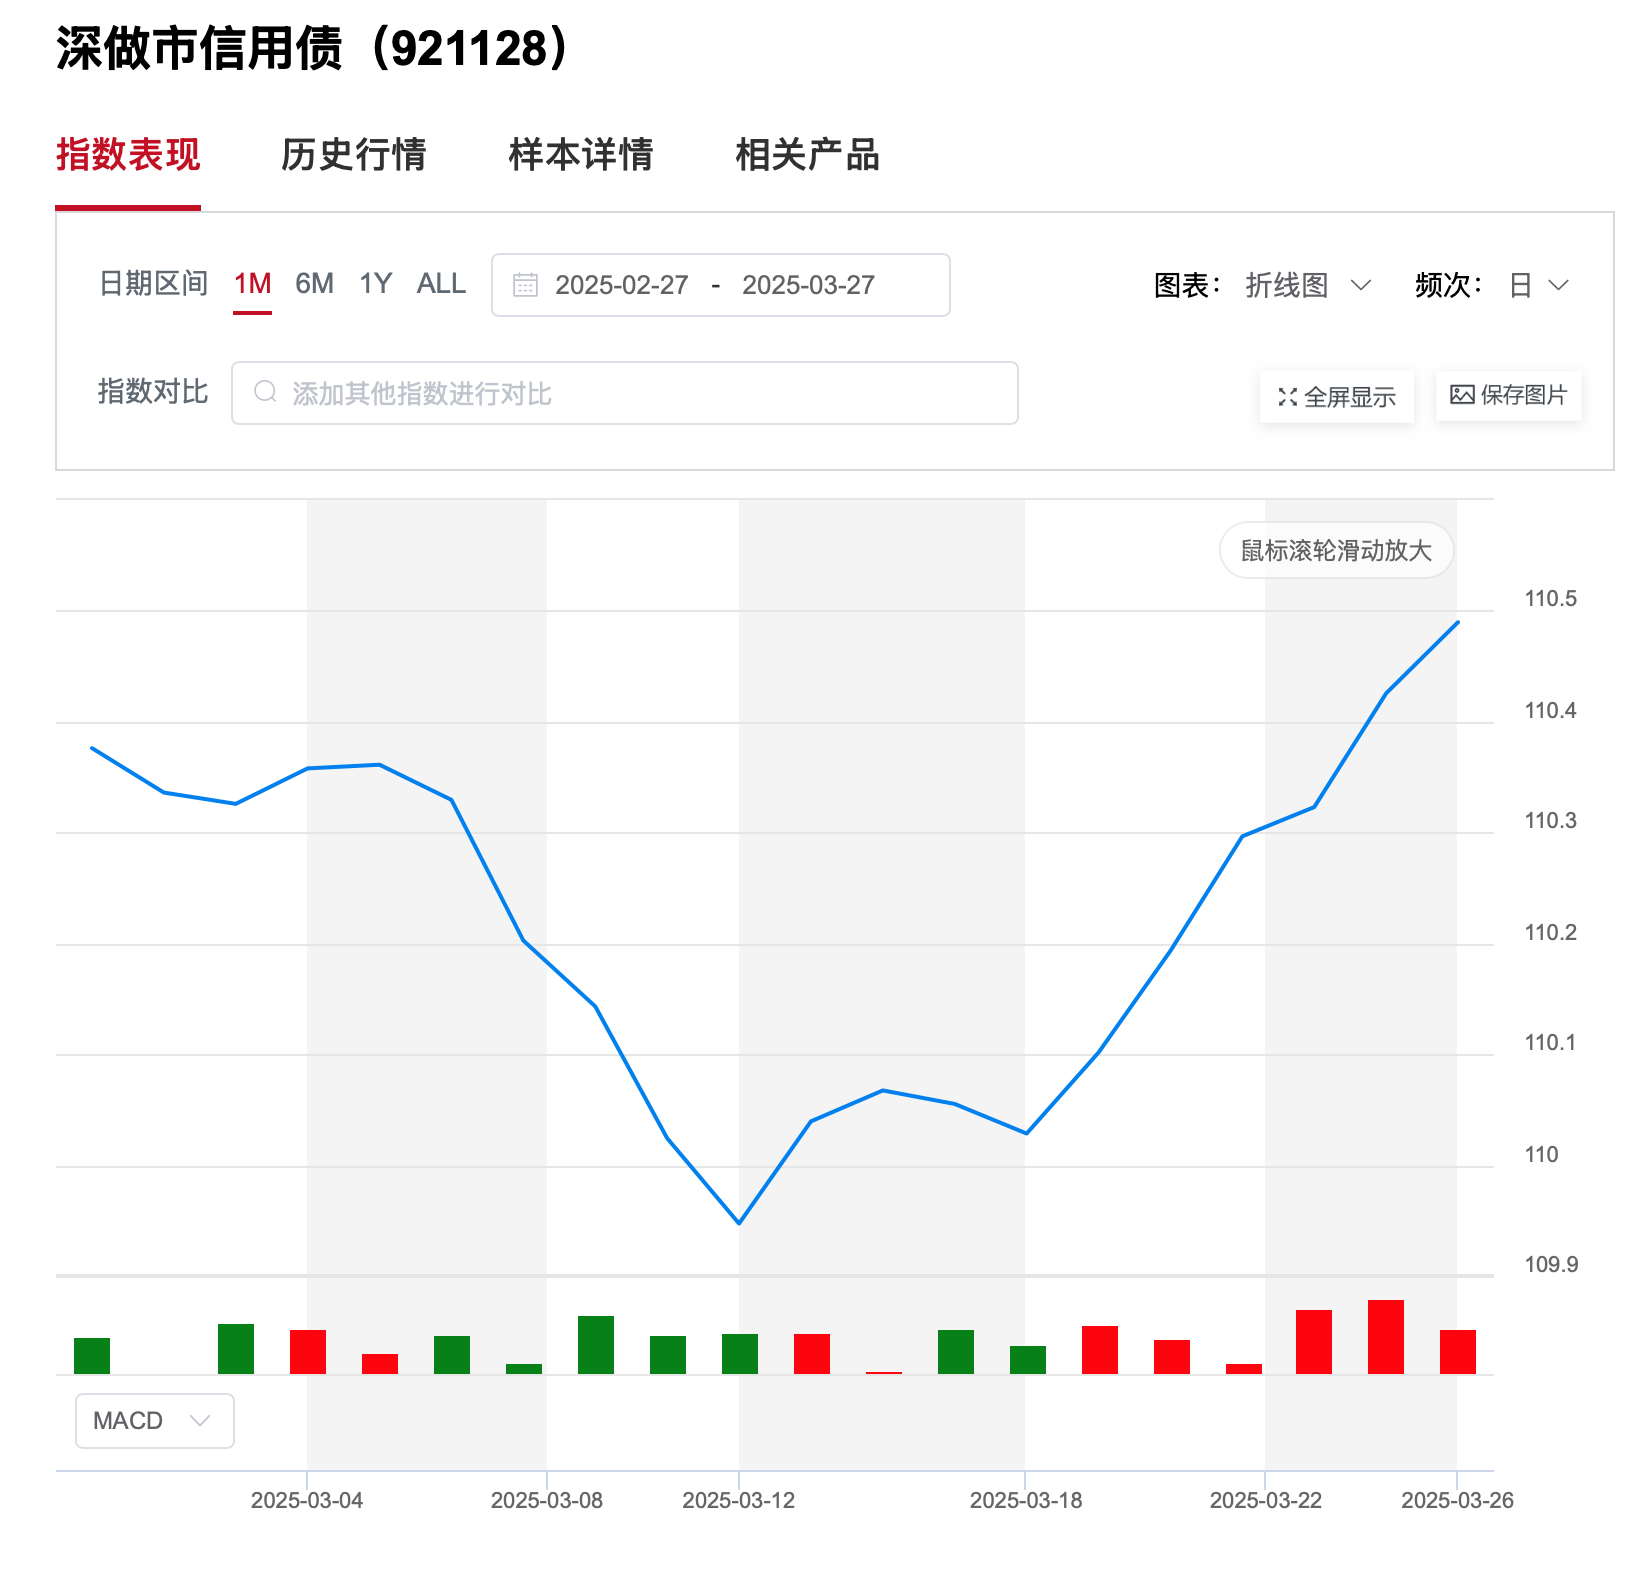Select the 6M date range option
This screenshot has width=1646, height=1570.
pyautogui.click(x=313, y=284)
